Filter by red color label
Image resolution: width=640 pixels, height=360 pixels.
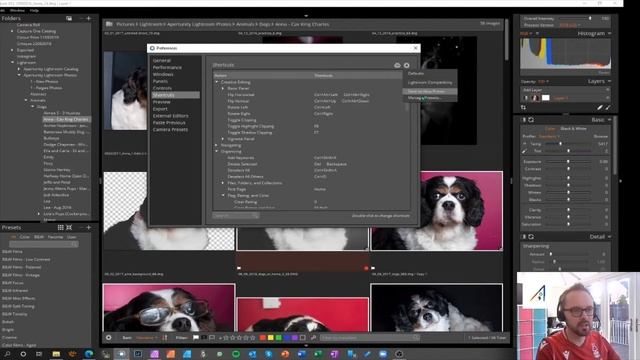[x=263, y=338]
